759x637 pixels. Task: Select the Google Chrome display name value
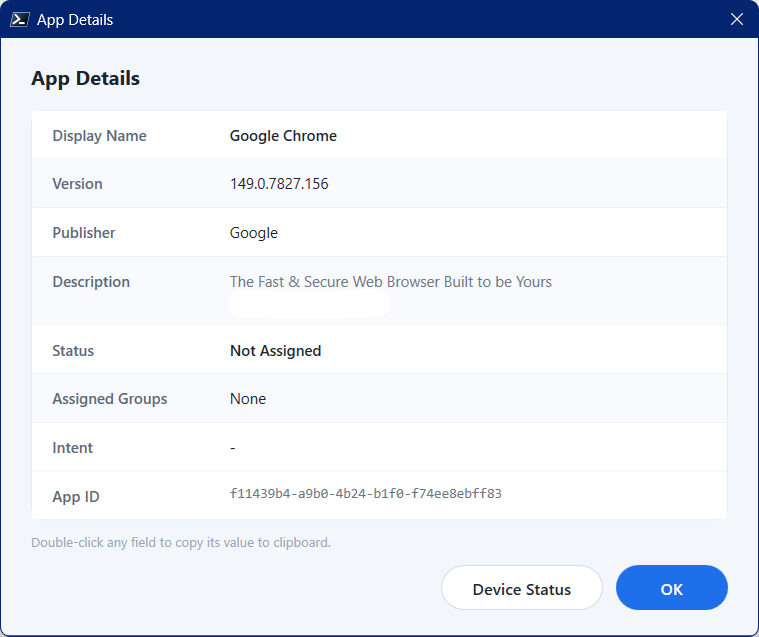pos(283,136)
